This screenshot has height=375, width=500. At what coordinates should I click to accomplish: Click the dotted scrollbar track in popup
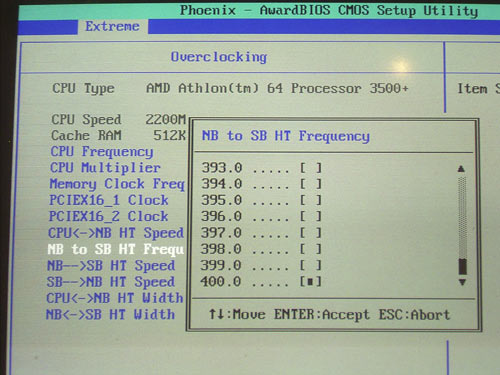pyautogui.click(x=462, y=217)
